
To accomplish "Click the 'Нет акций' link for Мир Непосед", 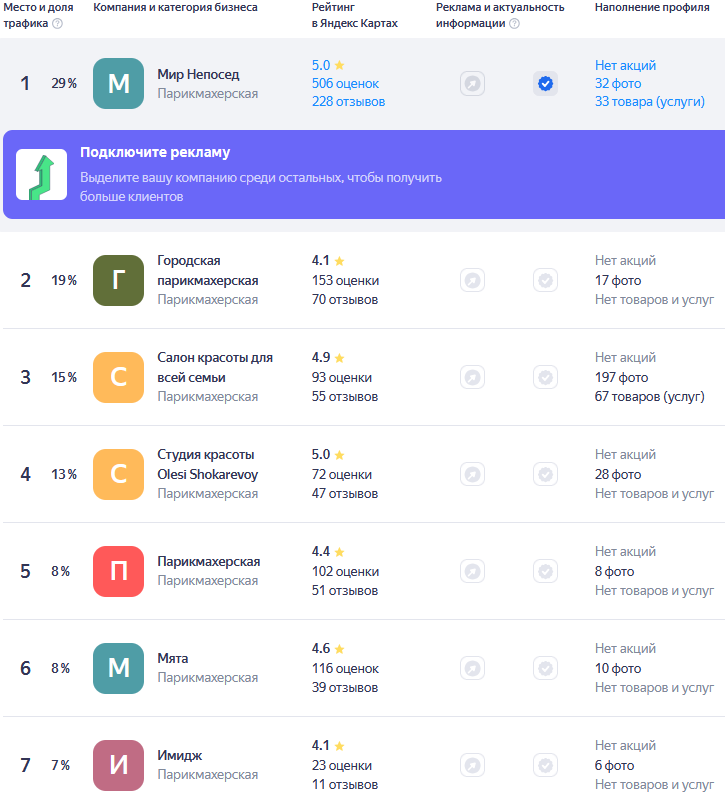I will (x=625, y=66).
